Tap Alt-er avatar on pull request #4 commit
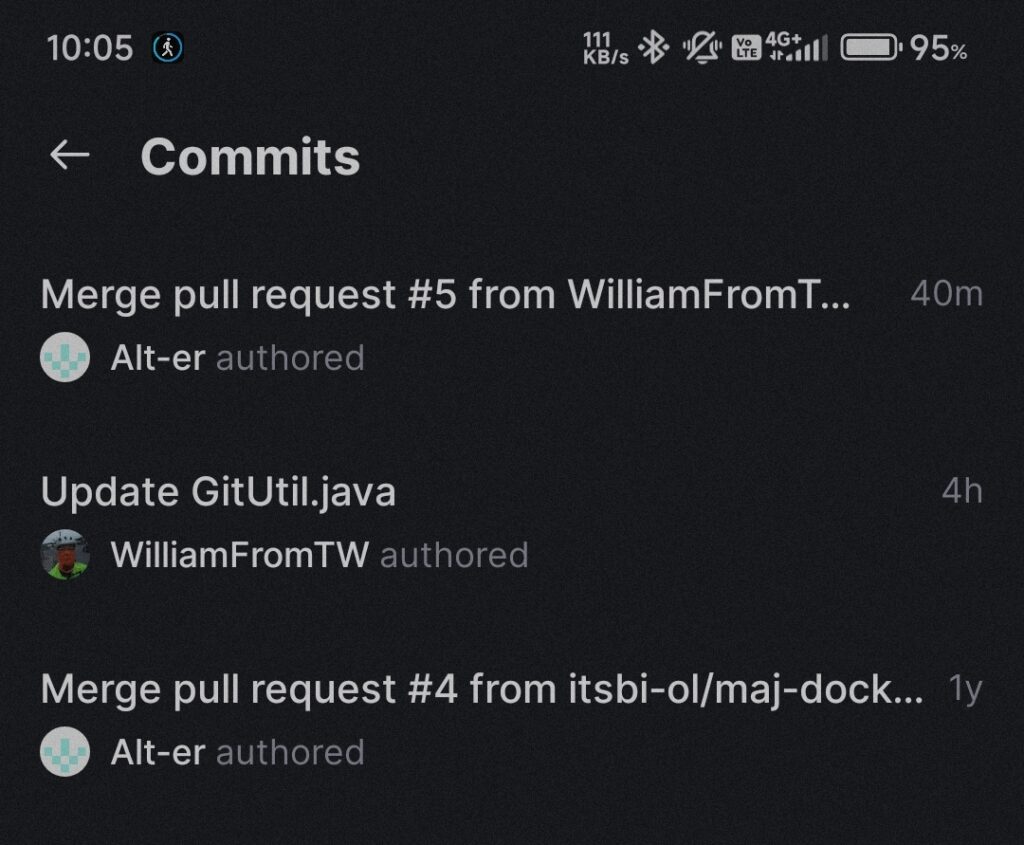This screenshot has height=845, width=1024. [65, 752]
